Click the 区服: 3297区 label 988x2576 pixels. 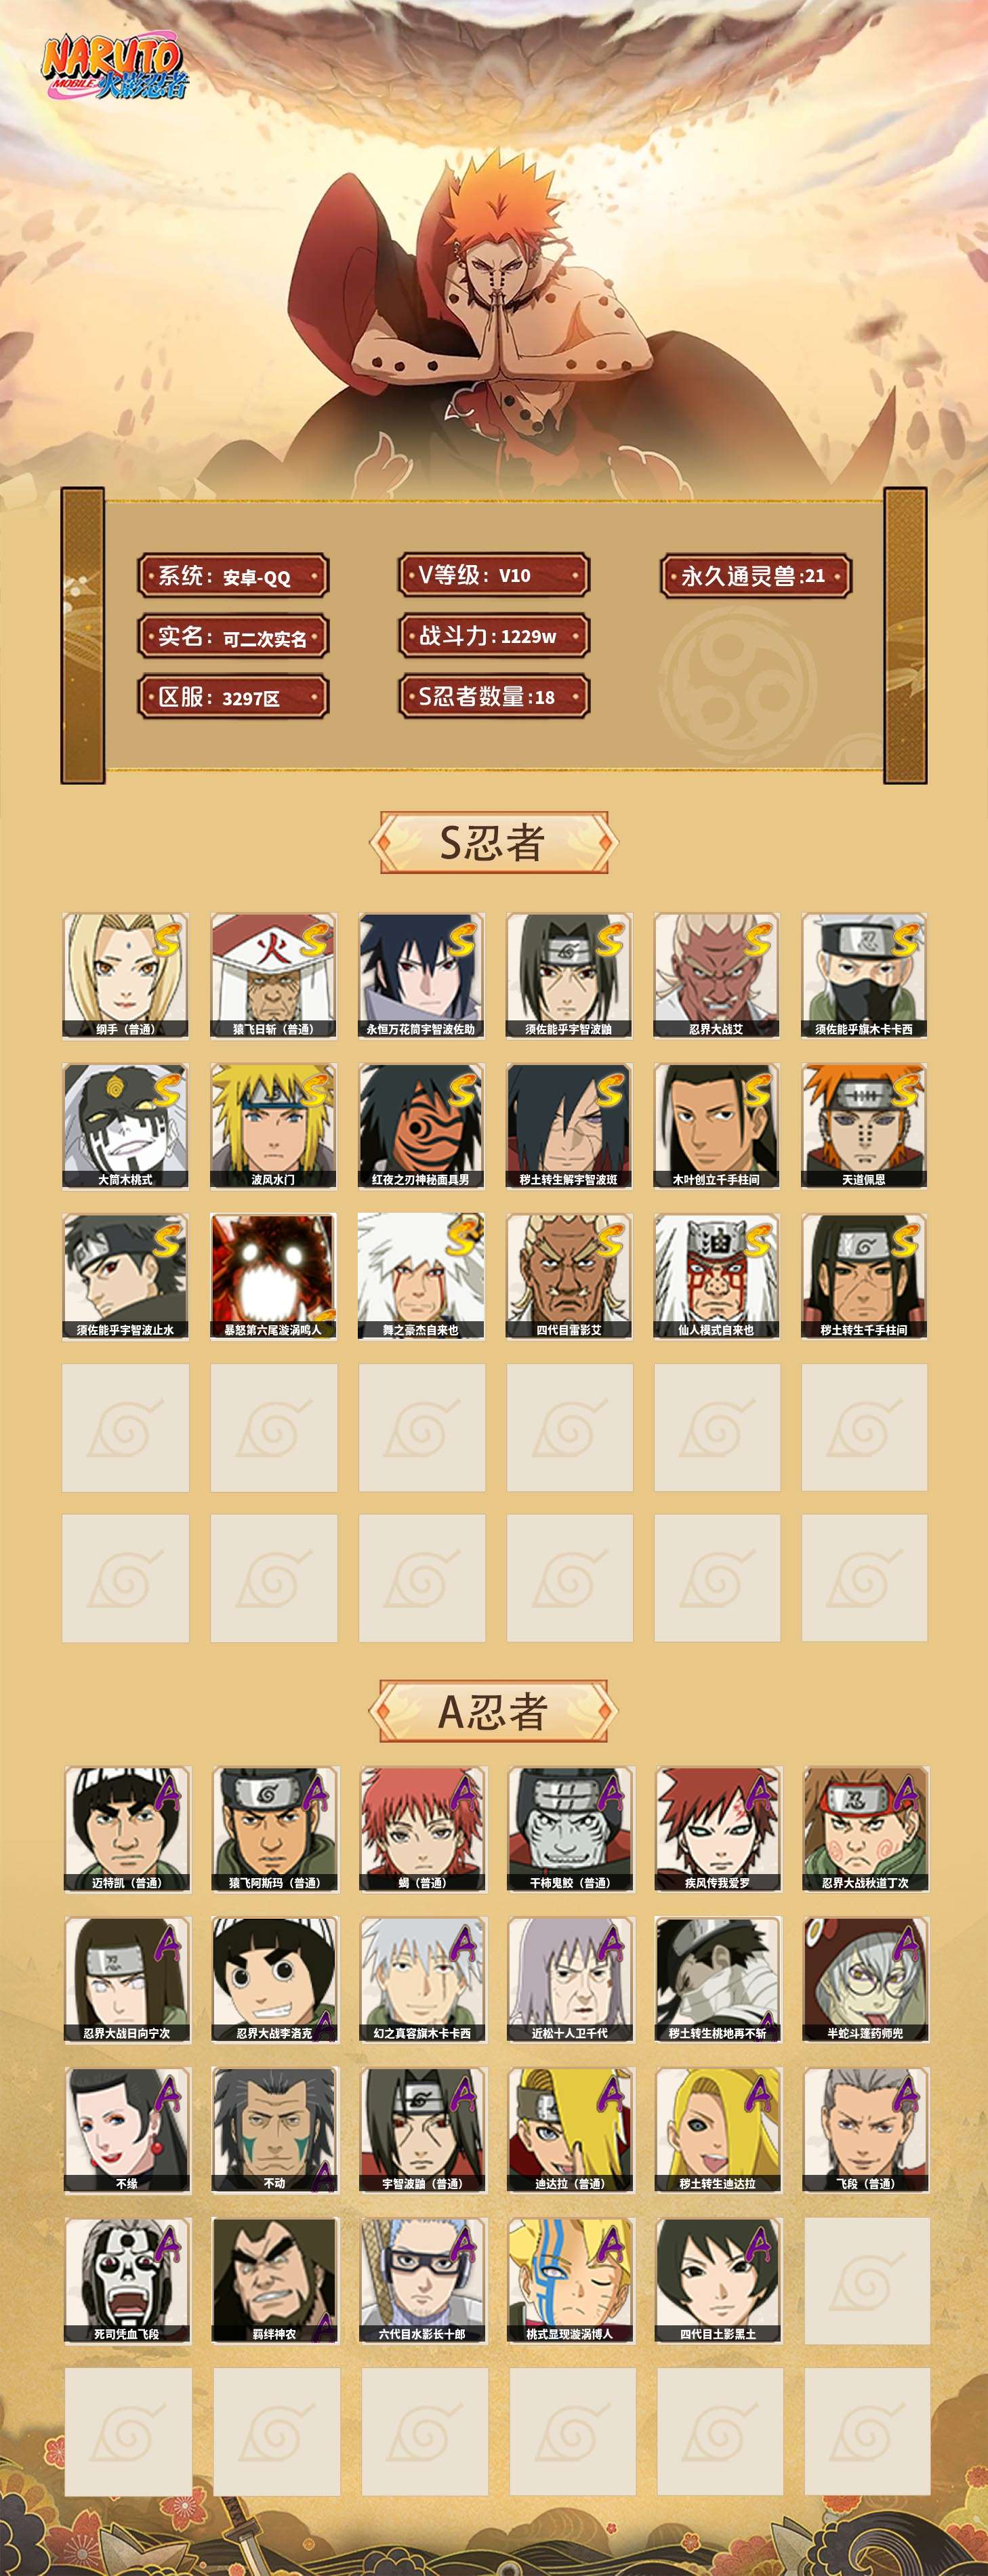click(x=233, y=697)
